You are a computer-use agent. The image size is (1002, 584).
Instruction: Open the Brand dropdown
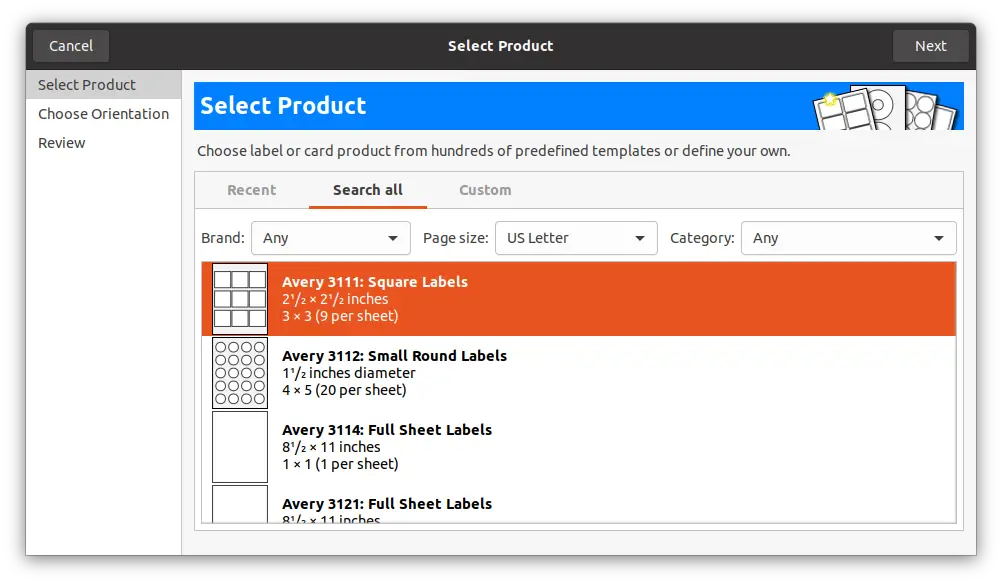(x=331, y=238)
